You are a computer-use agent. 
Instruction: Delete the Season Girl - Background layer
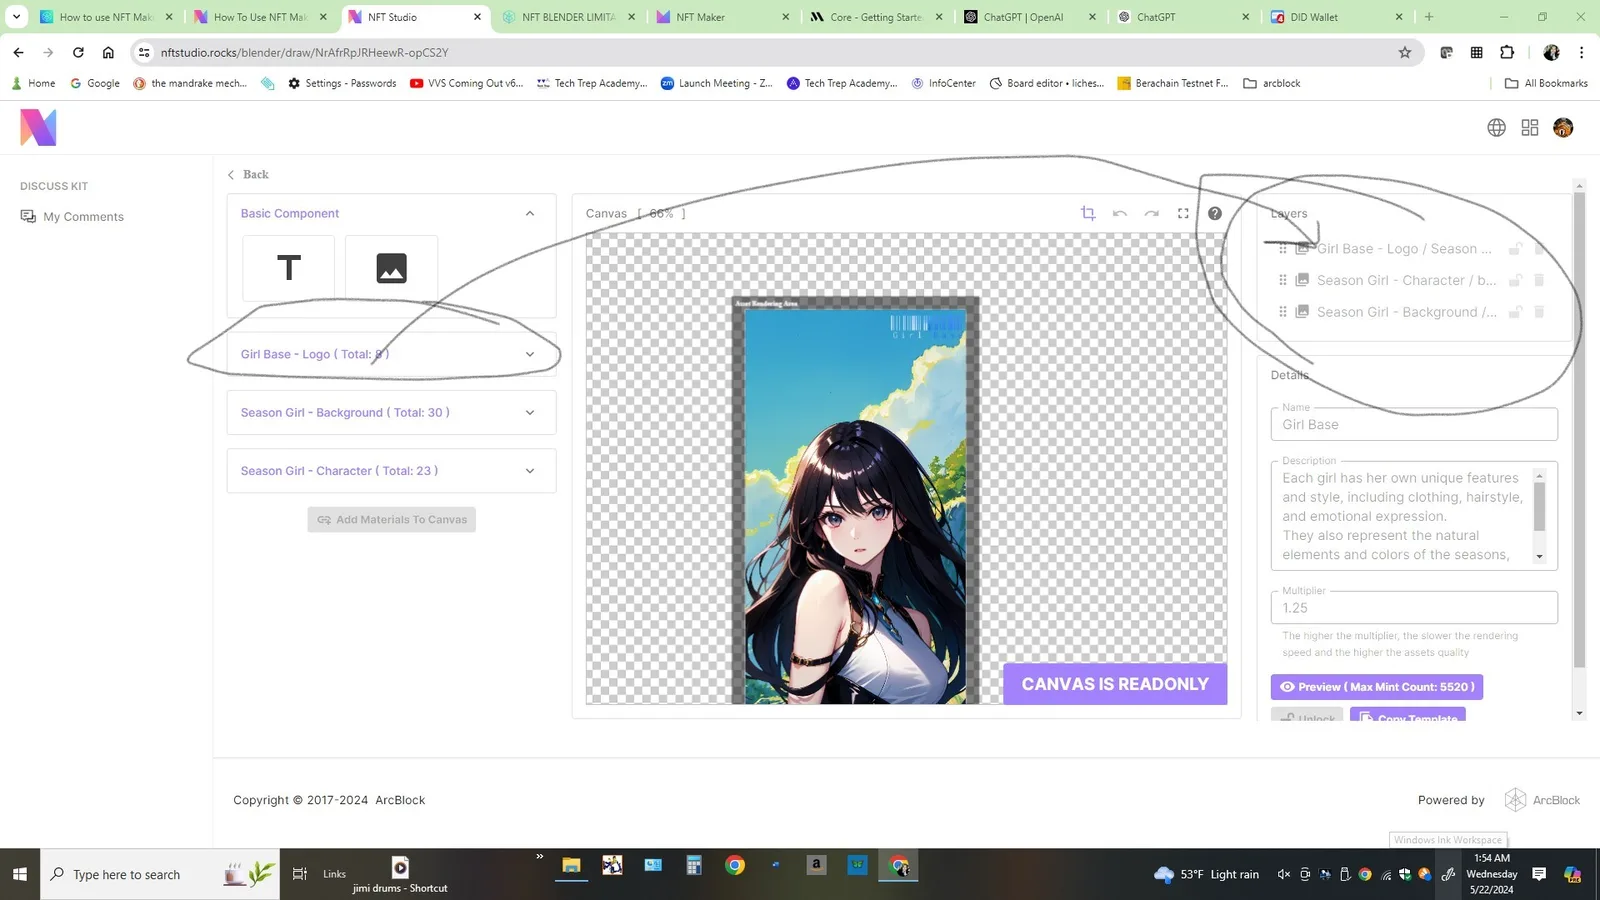click(1539, 312)
